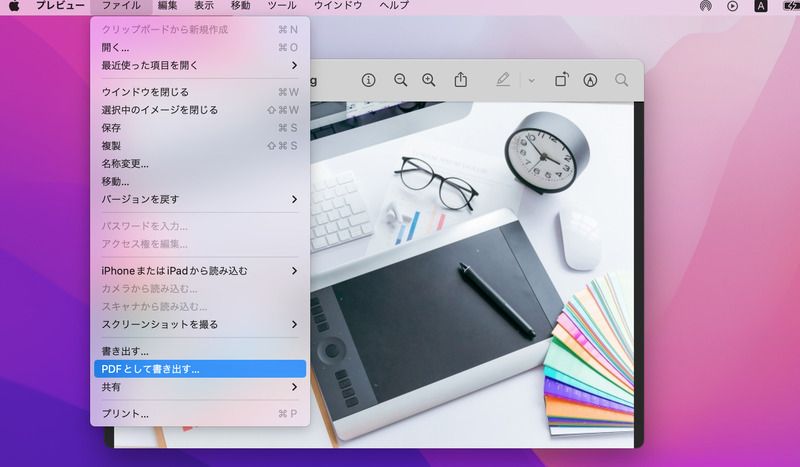Open the highlight options chevron
Image resolution: width=800 pixels, height=467 pixels.
(532, 81)
